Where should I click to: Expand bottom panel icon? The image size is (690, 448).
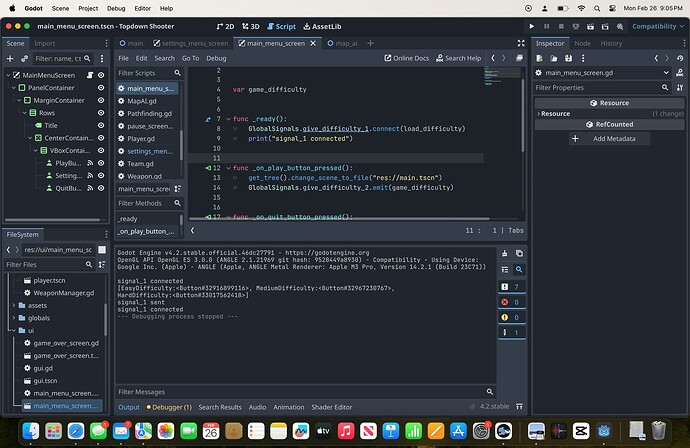519,407
